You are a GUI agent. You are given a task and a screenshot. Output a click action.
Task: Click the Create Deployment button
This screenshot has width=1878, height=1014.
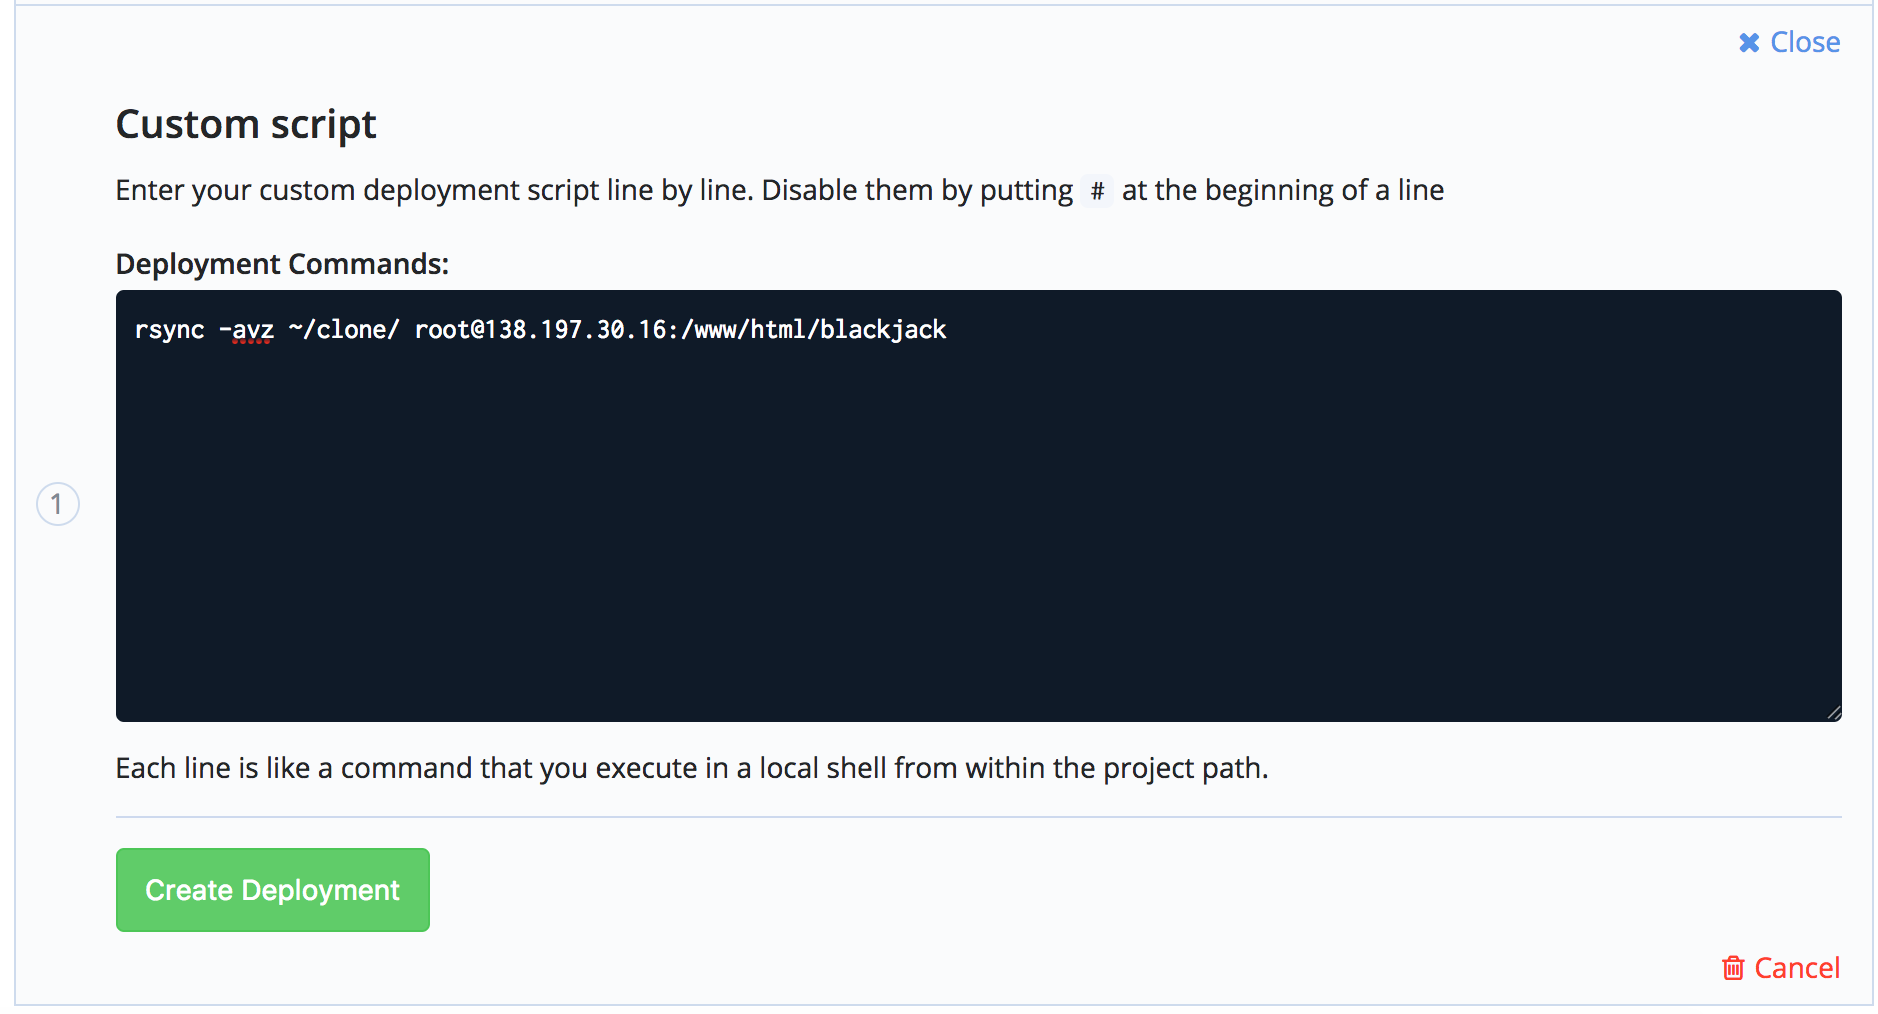[x=273, y=890]
